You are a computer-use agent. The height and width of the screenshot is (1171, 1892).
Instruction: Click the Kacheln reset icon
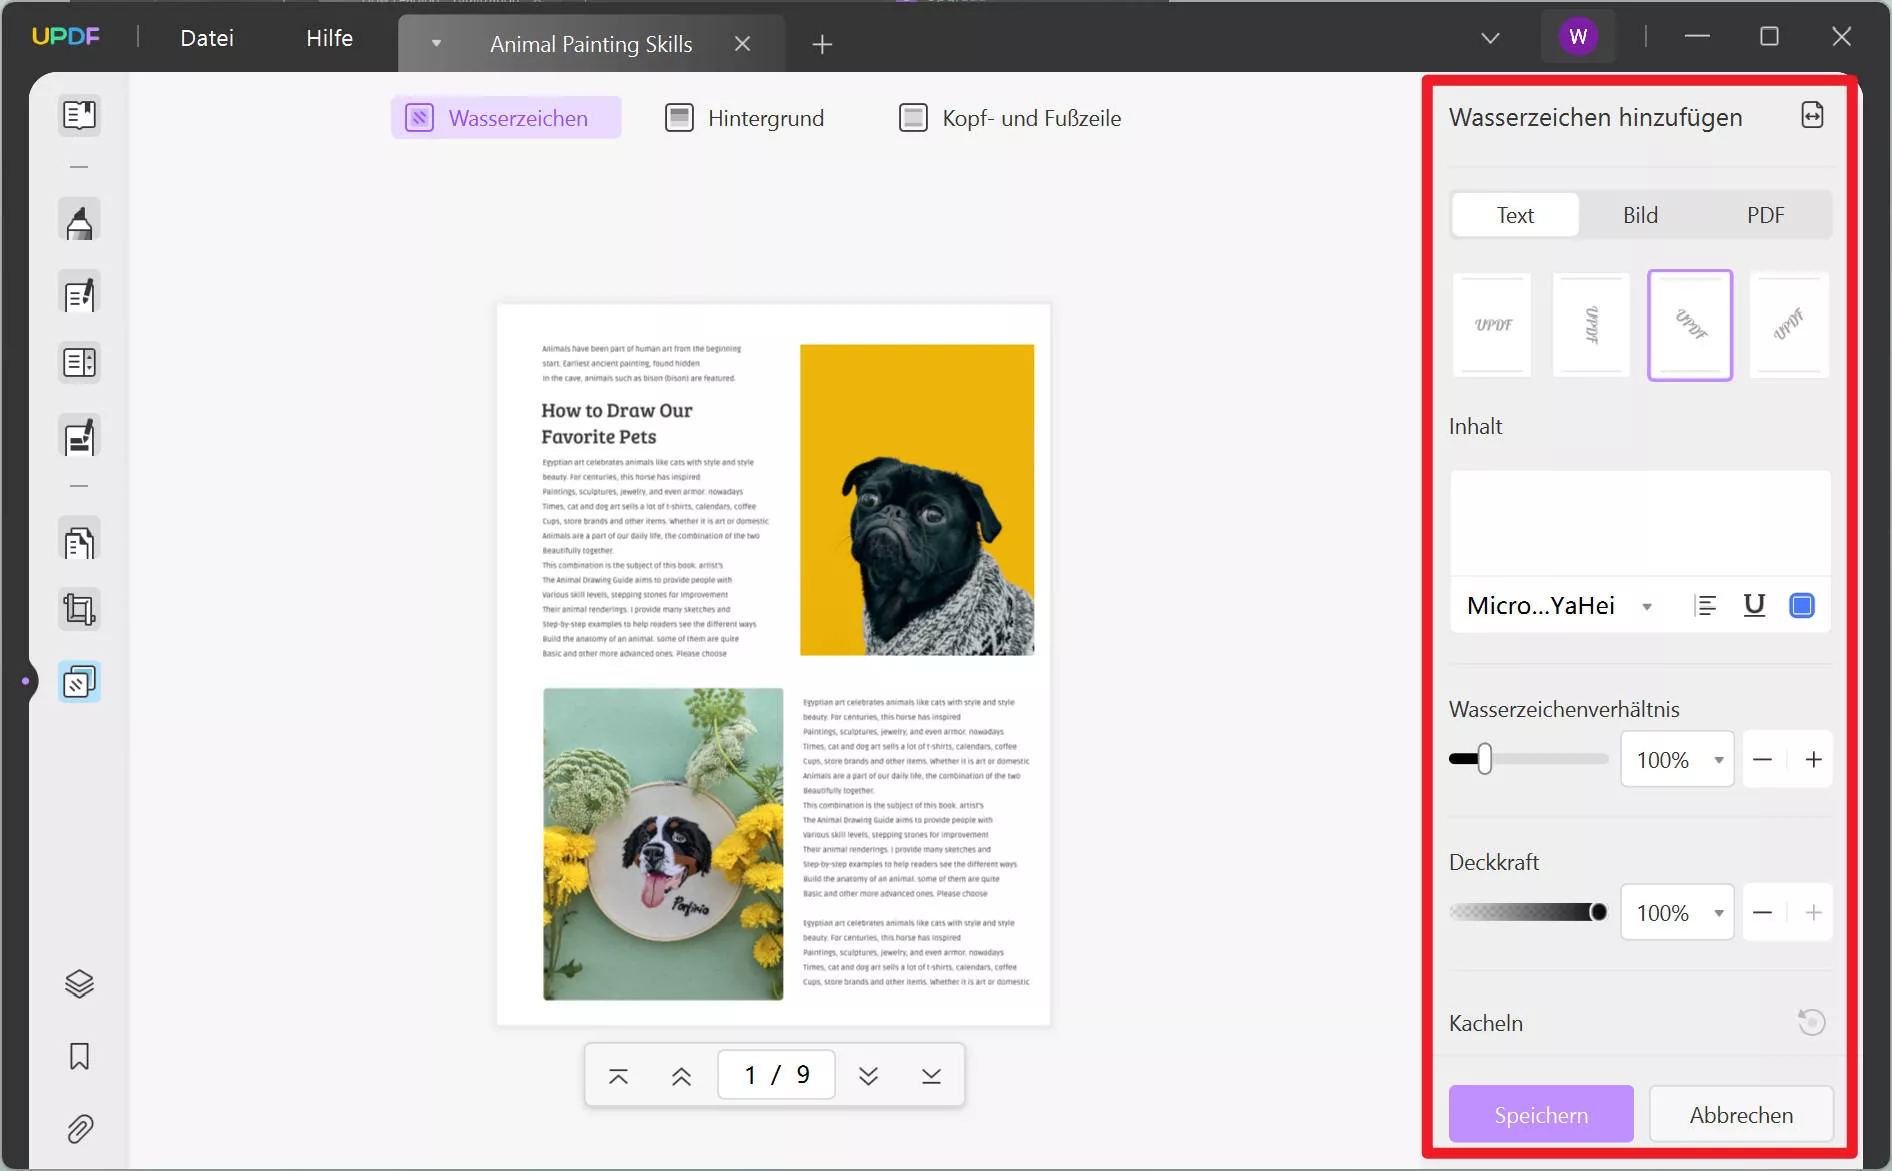pyautogui.click(x=1811, y=1021)
